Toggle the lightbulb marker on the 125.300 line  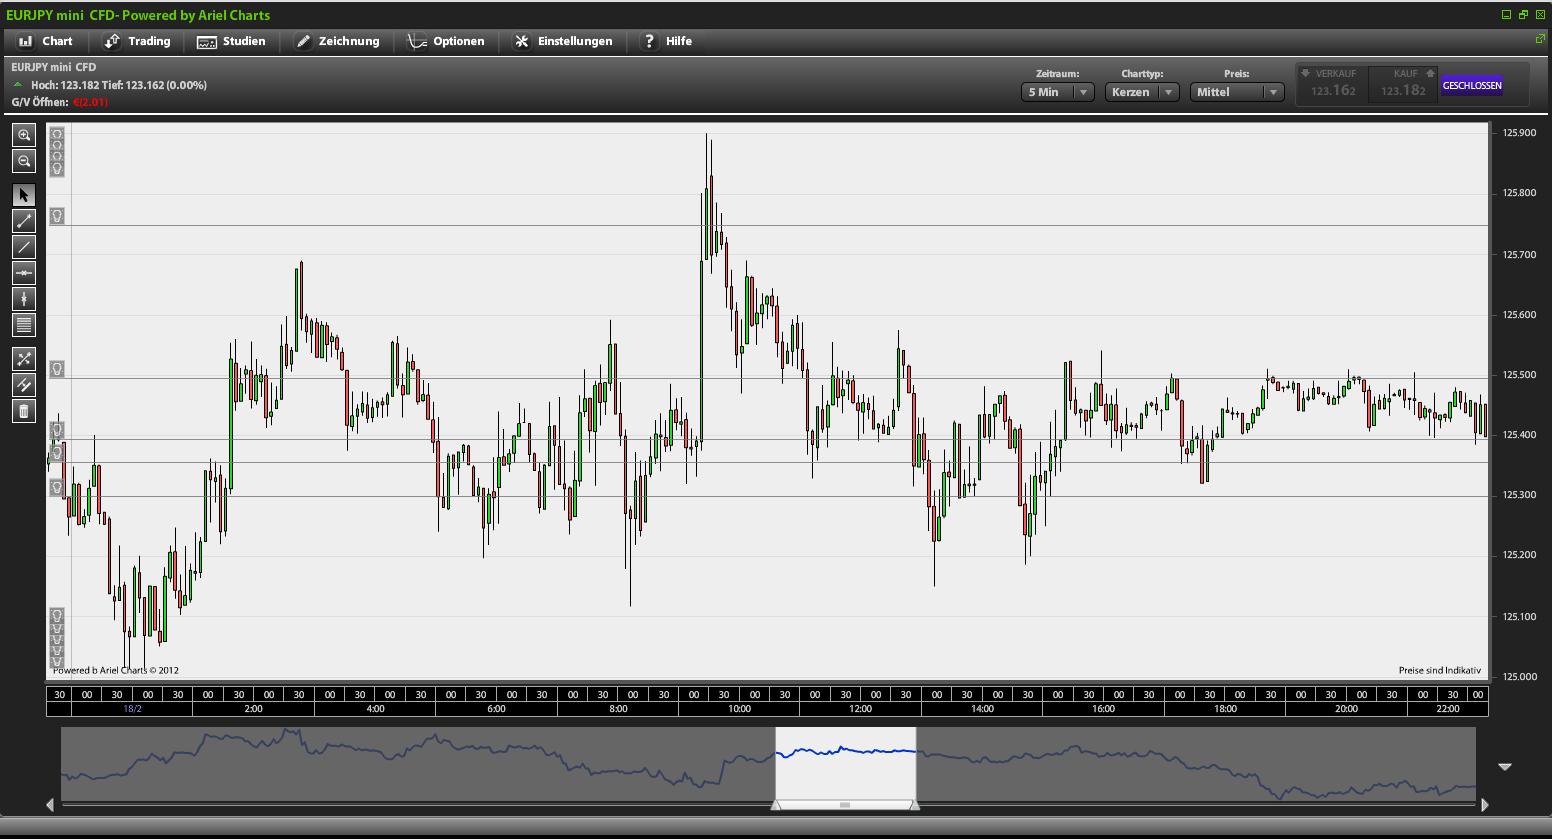coord(57,487)
